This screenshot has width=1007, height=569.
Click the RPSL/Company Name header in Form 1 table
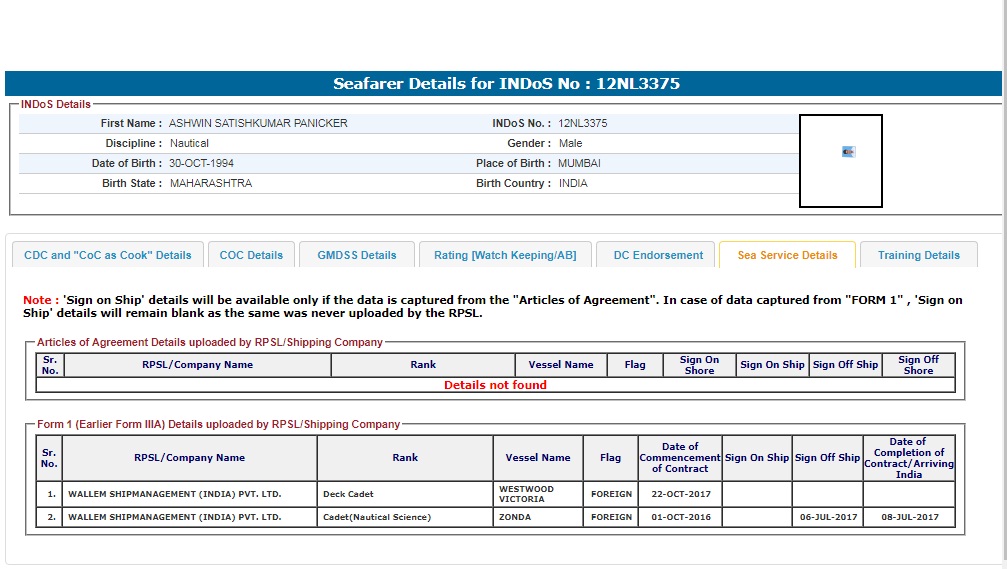[x=189, y=458]
